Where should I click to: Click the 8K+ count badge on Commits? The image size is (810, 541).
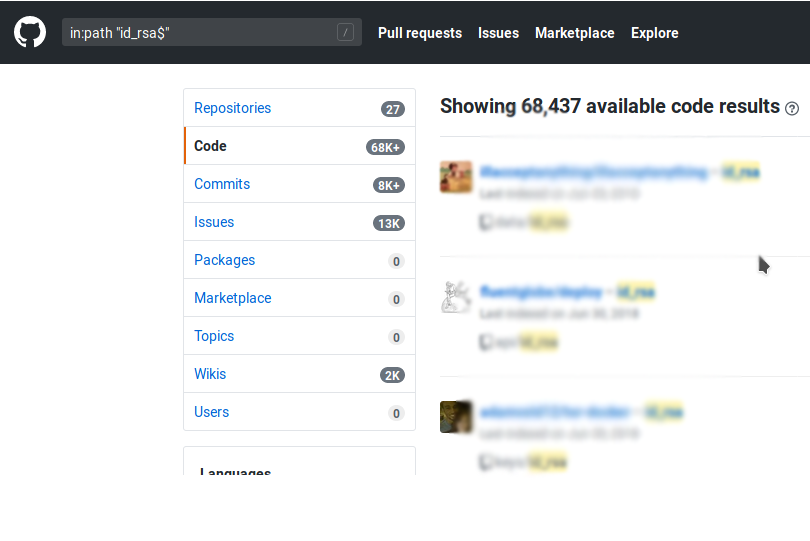pos(388,185)
